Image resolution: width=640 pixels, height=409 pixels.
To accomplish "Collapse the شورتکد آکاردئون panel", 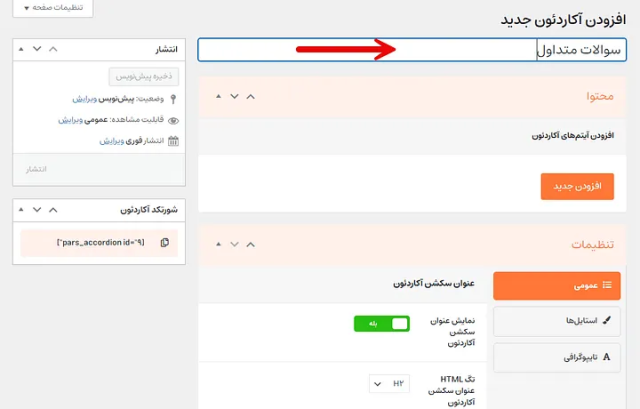I will (53, 210).
